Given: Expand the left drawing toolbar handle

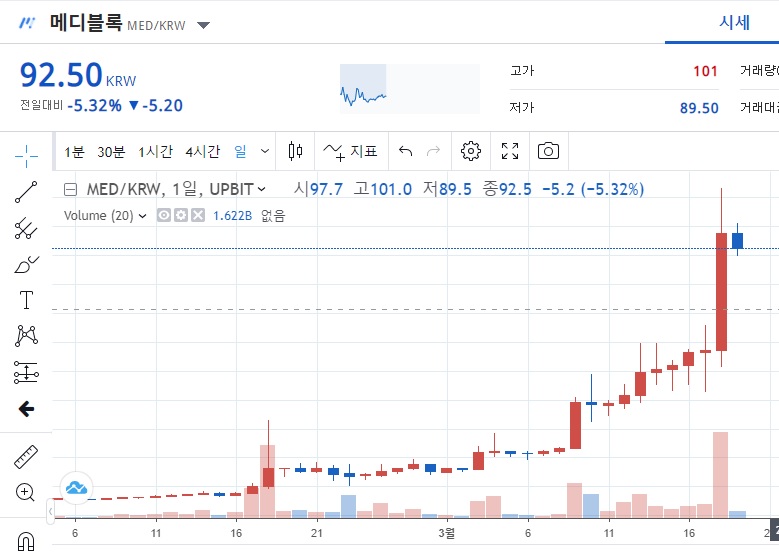Looking at the screenshot, I should tap(50, 511).
